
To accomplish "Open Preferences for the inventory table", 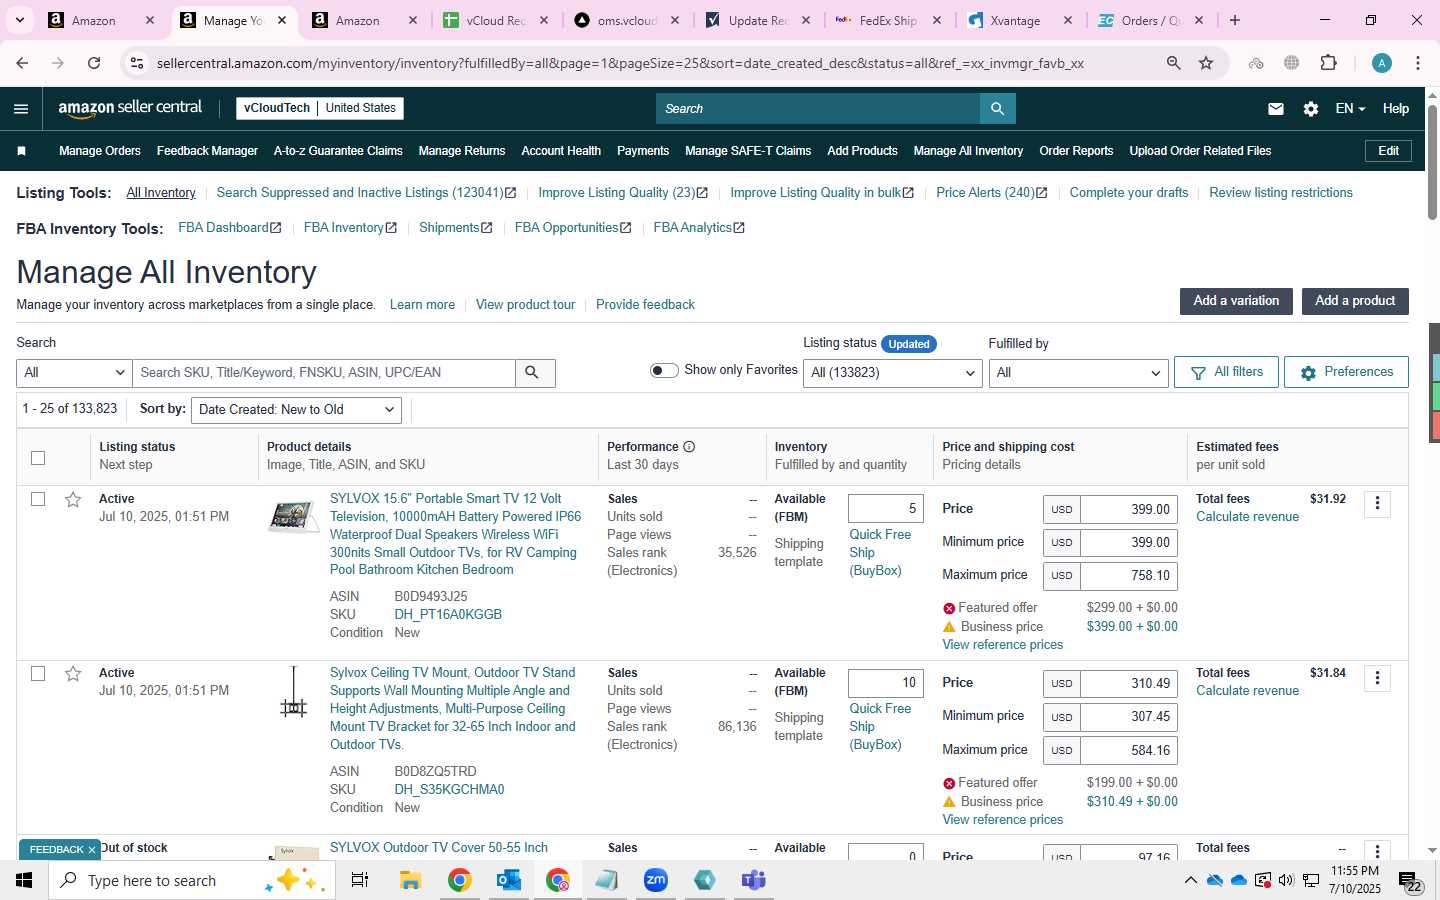I will coord(1346,372).
